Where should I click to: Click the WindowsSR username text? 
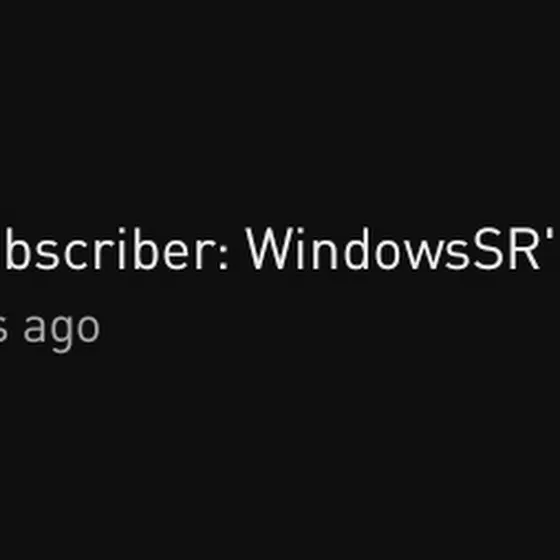(393, 249)
